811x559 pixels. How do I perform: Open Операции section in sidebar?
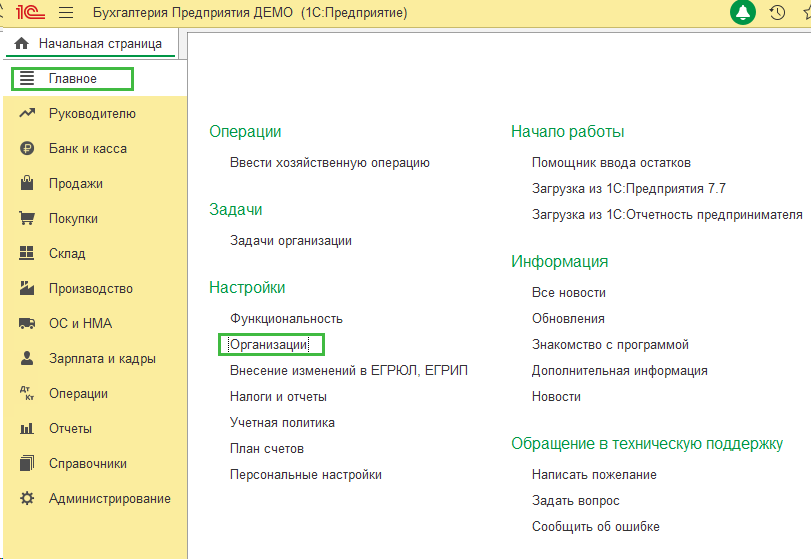(95, 394)
